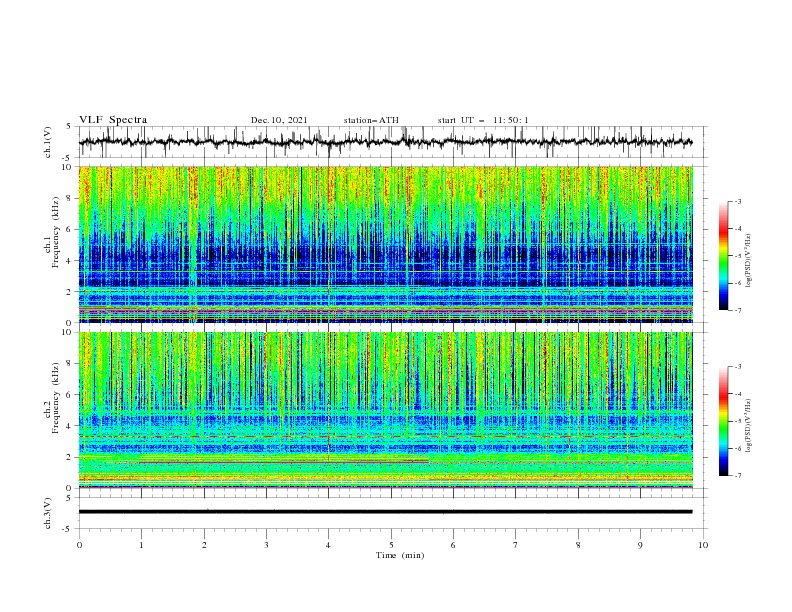Screen dimensions: 792x612
Task: Click the "ch.3(V)" waveform axis label
Action: 48,513
